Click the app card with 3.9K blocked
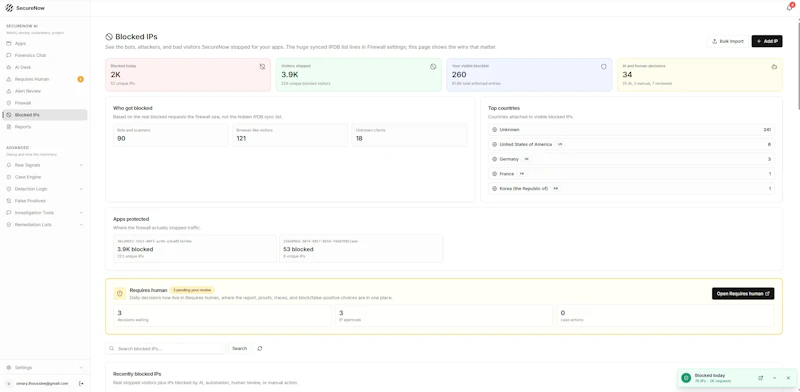This screenshot has height=392, width=800. 195,249
